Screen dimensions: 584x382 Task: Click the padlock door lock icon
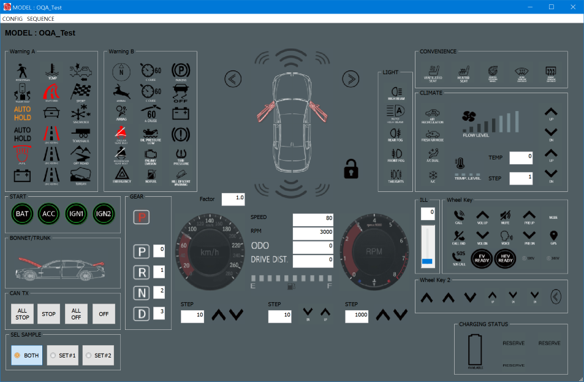pyautogui.click(x=351, y=169)
